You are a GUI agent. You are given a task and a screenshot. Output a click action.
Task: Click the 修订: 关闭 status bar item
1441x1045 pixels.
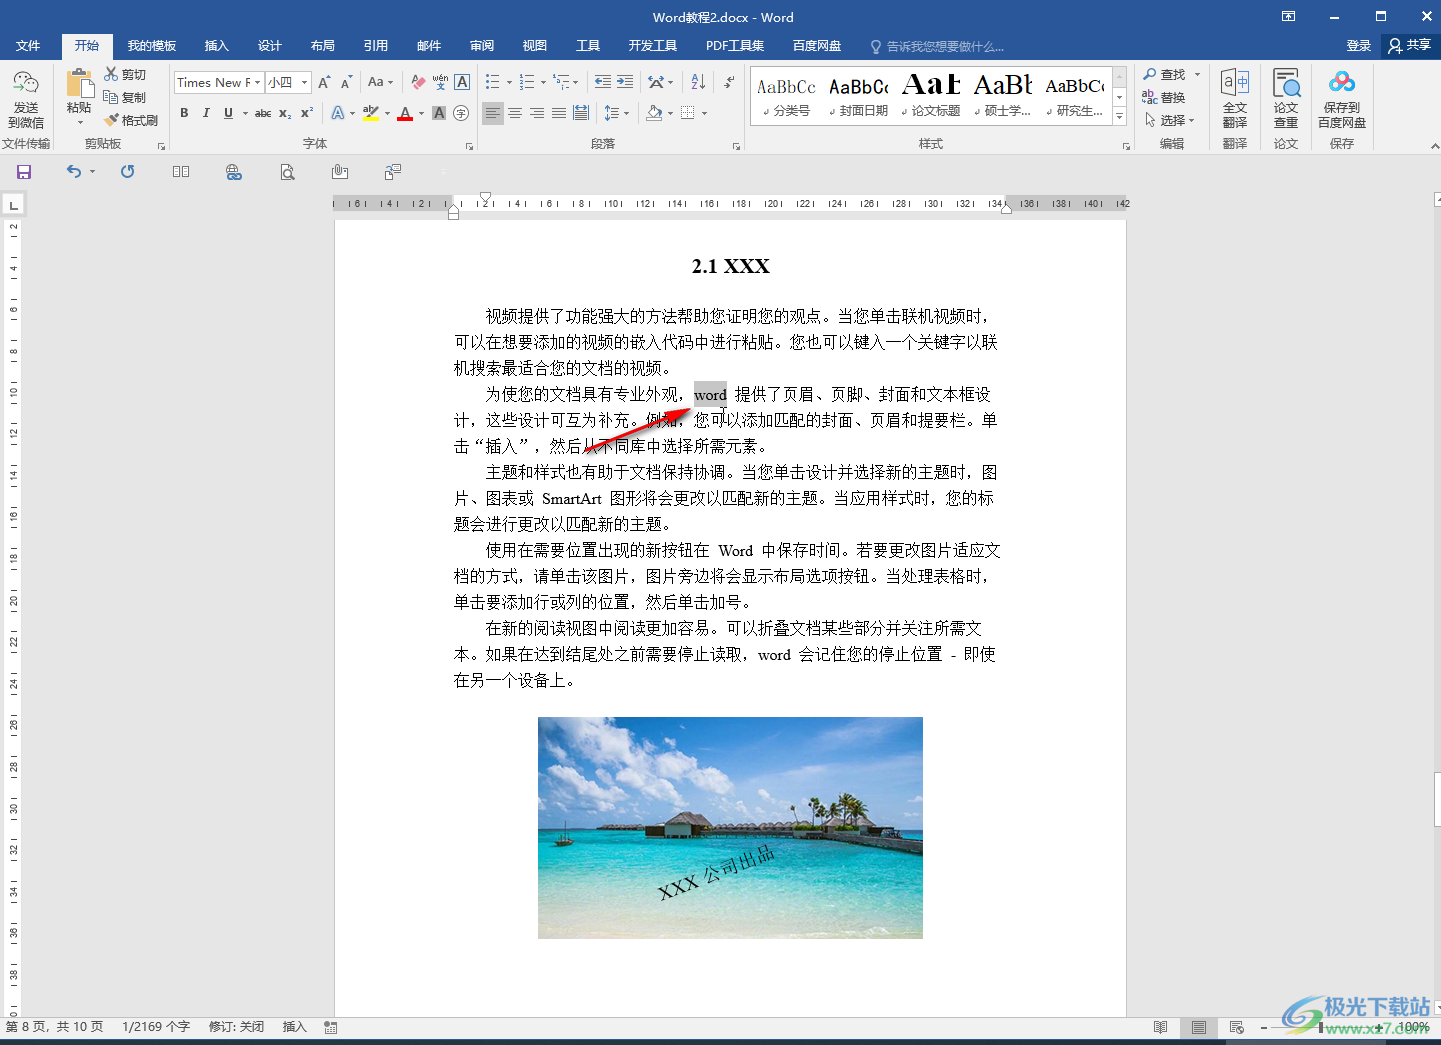coord(236,1027)
